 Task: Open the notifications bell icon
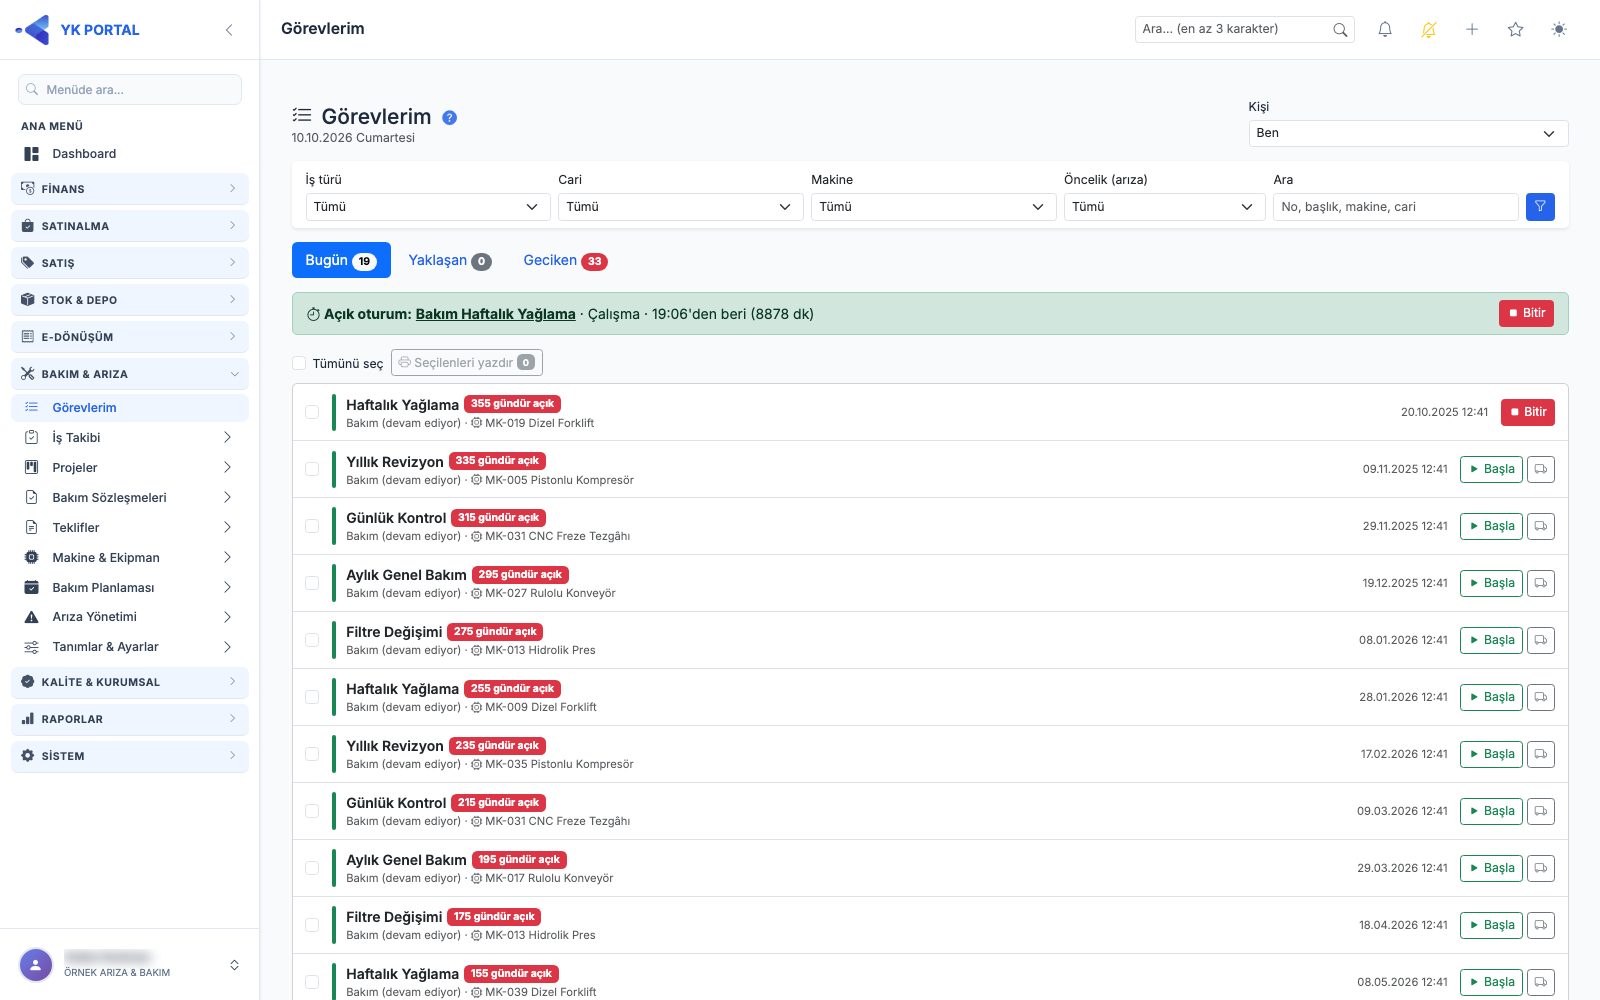tap(1385, 30)
